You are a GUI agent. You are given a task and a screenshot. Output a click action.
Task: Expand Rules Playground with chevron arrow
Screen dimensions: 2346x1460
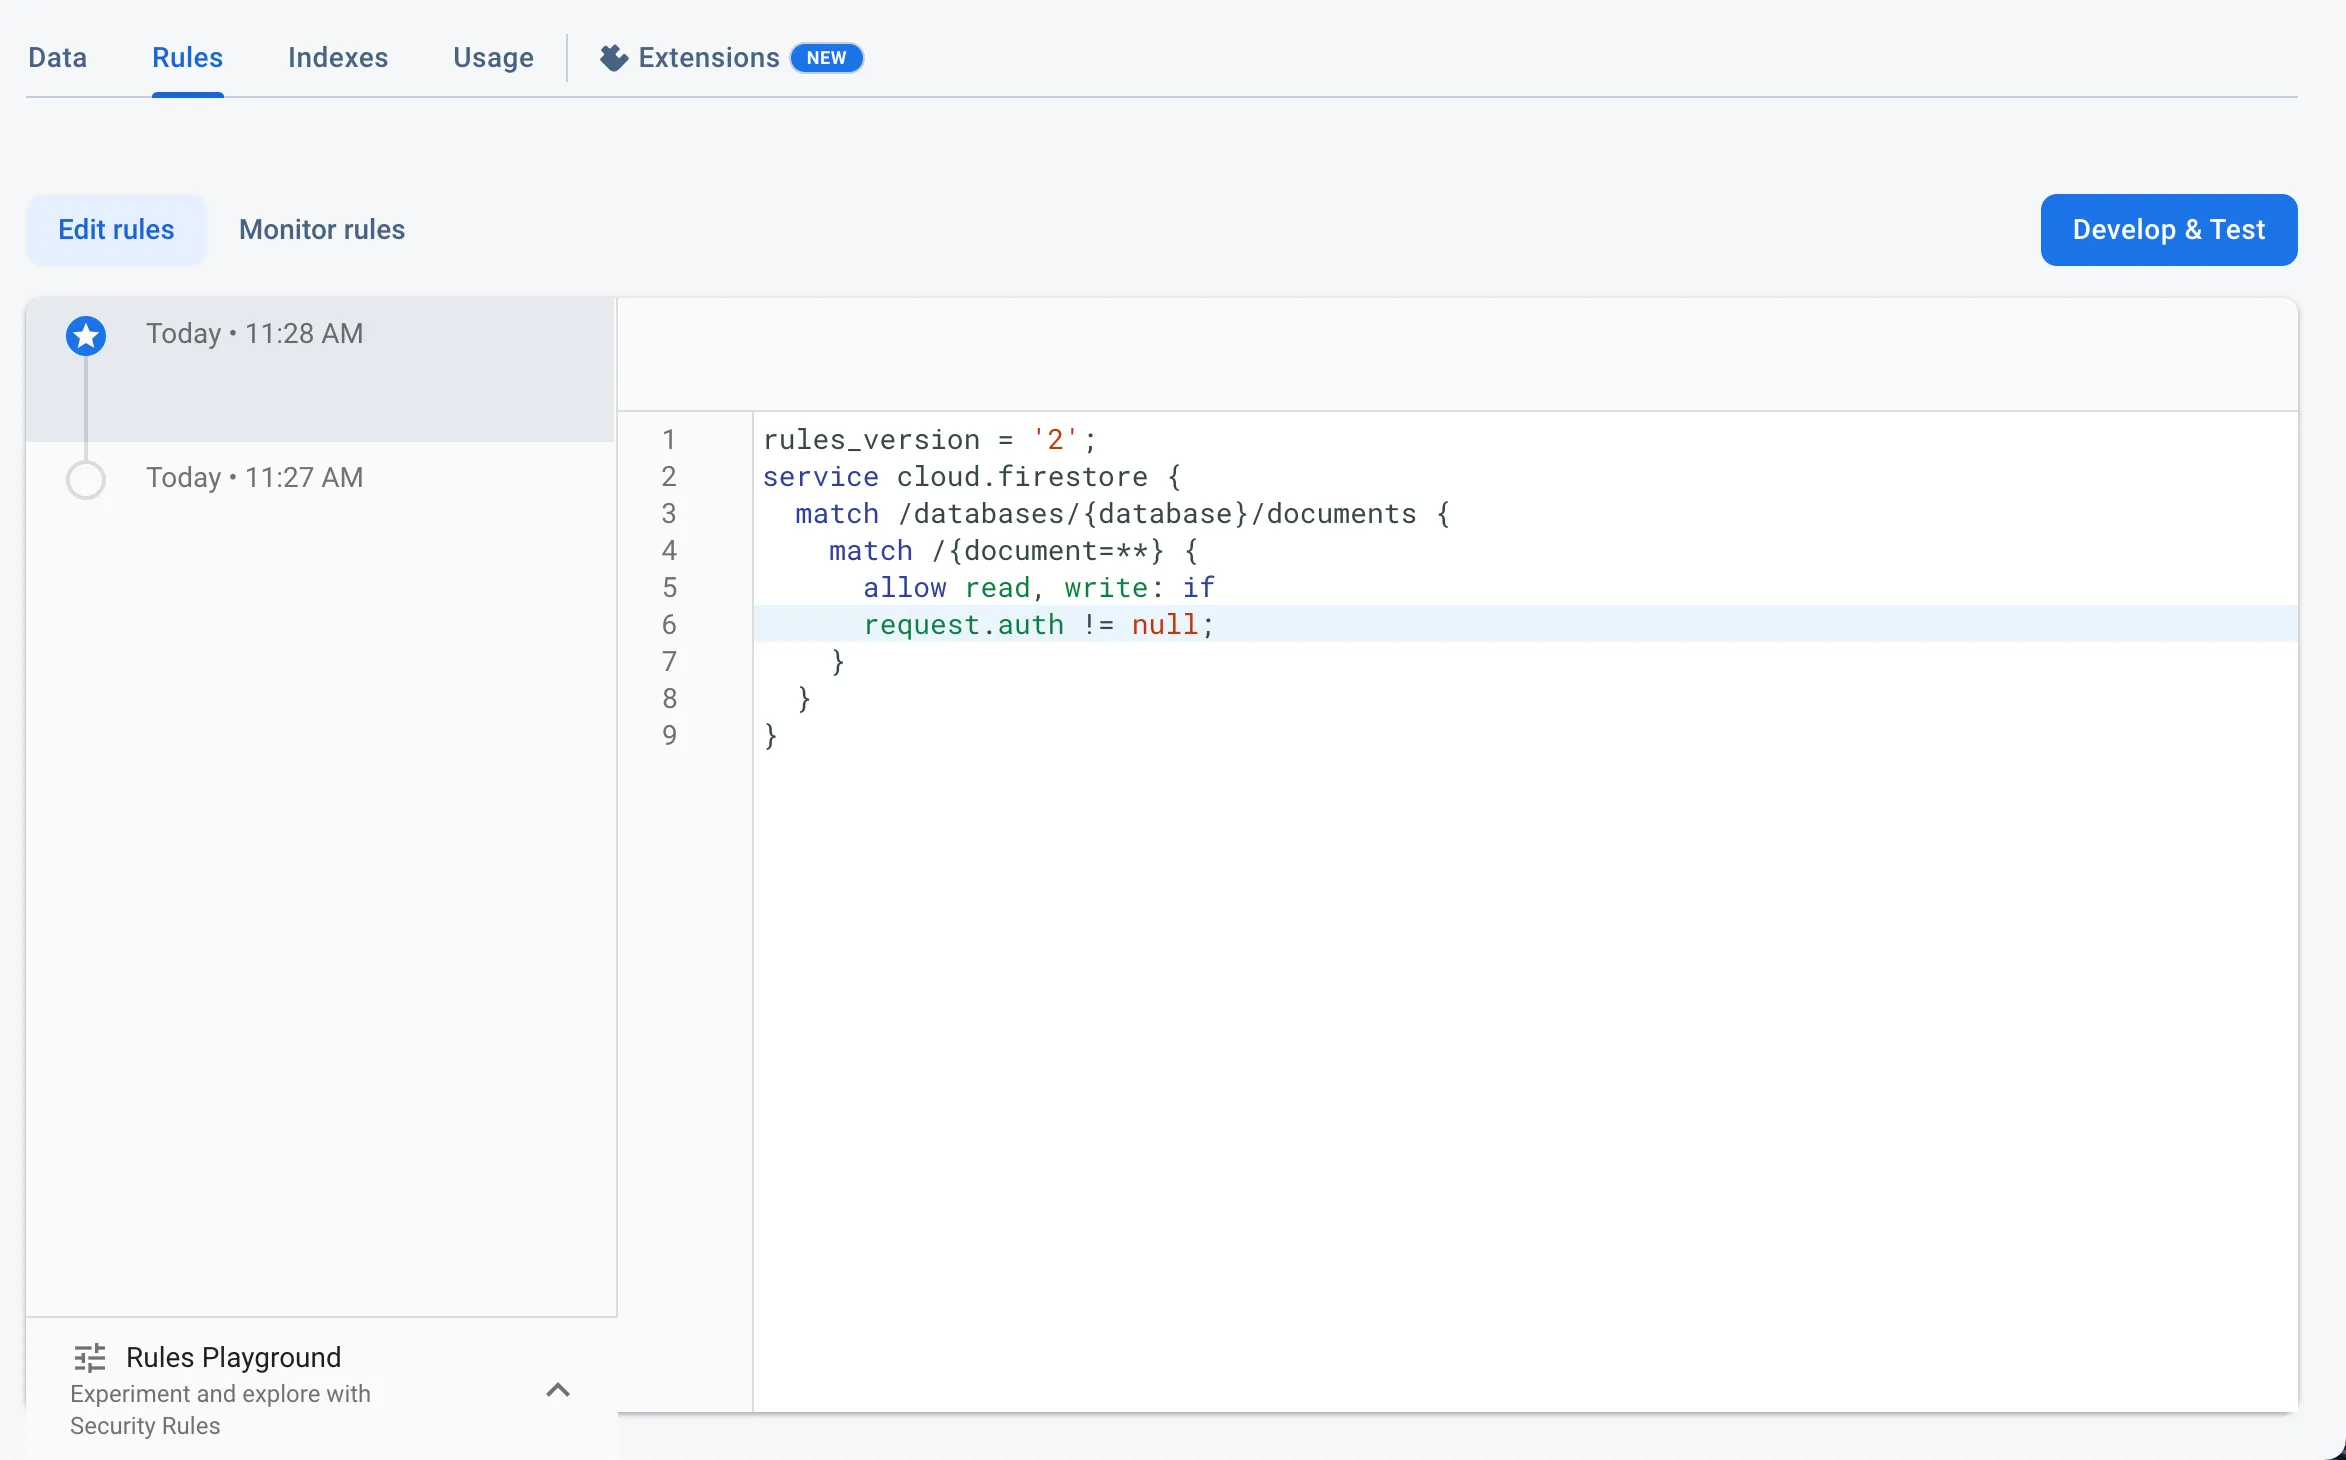558,1390
